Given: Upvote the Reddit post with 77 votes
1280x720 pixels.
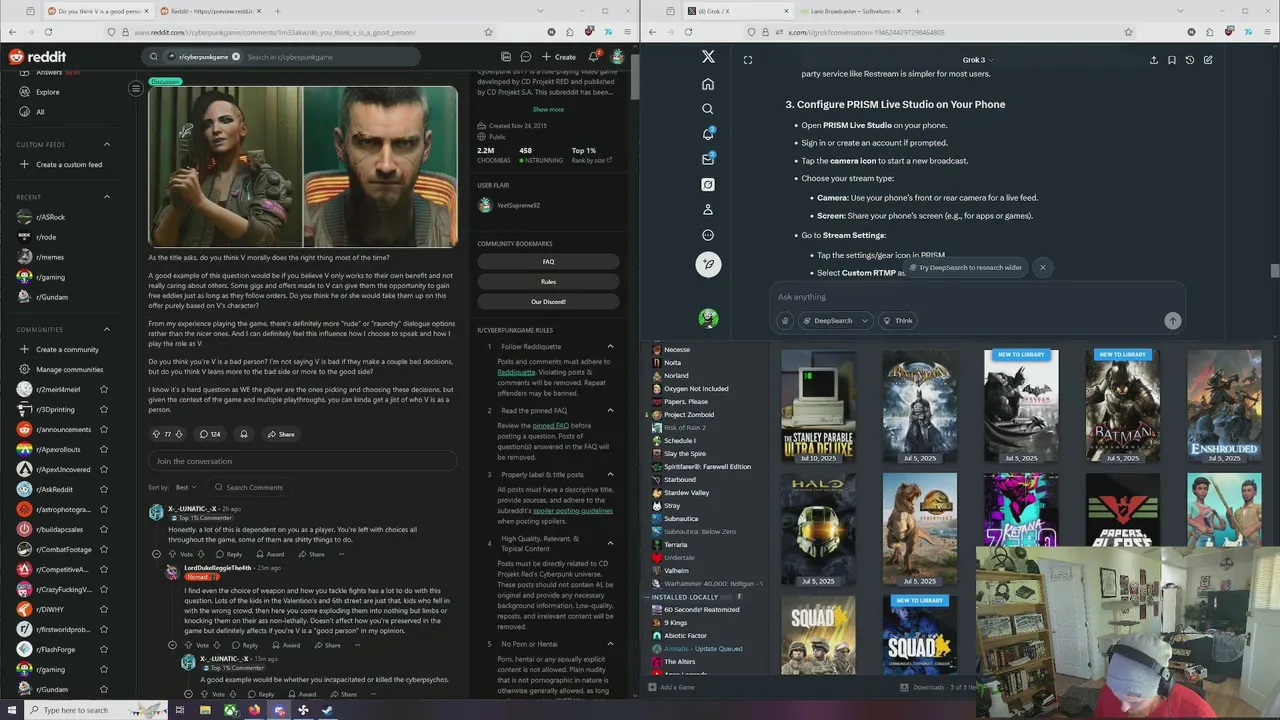Looking at the screenshot, I should pyautogui.click(x=156, y=434).
